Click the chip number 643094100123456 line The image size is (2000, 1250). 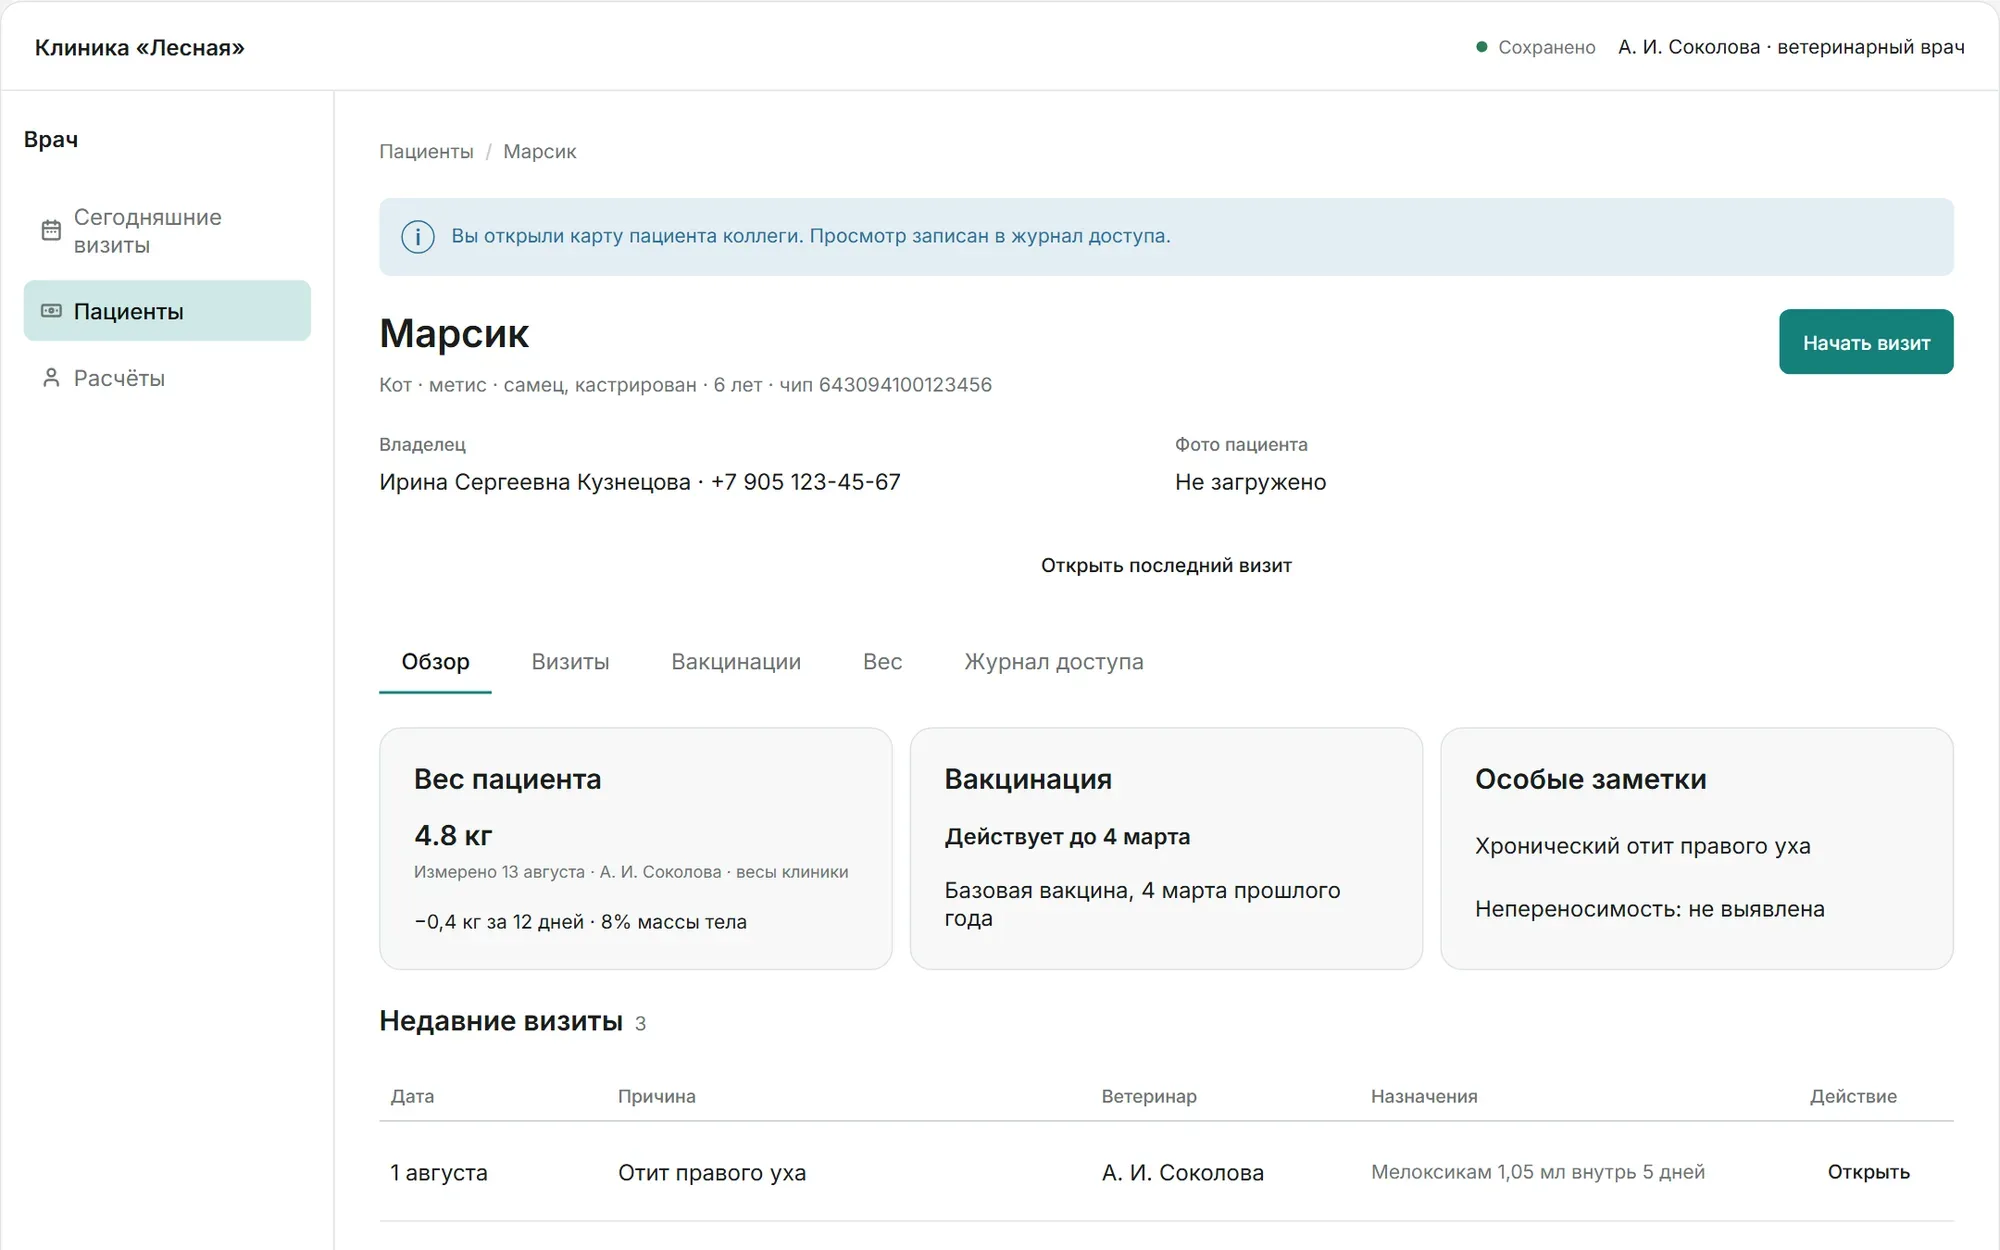[x=685, y=385]
